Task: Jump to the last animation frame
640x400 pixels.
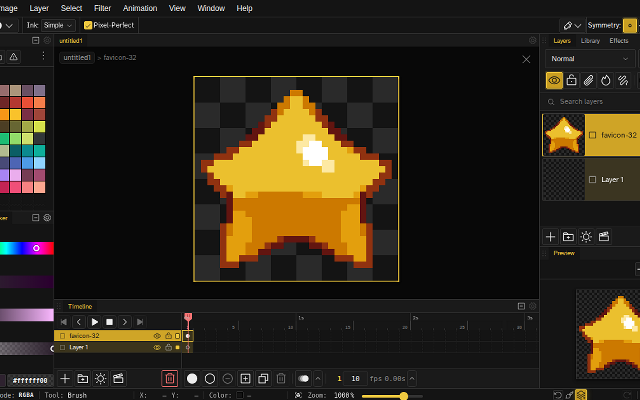Action: [140, 322]
